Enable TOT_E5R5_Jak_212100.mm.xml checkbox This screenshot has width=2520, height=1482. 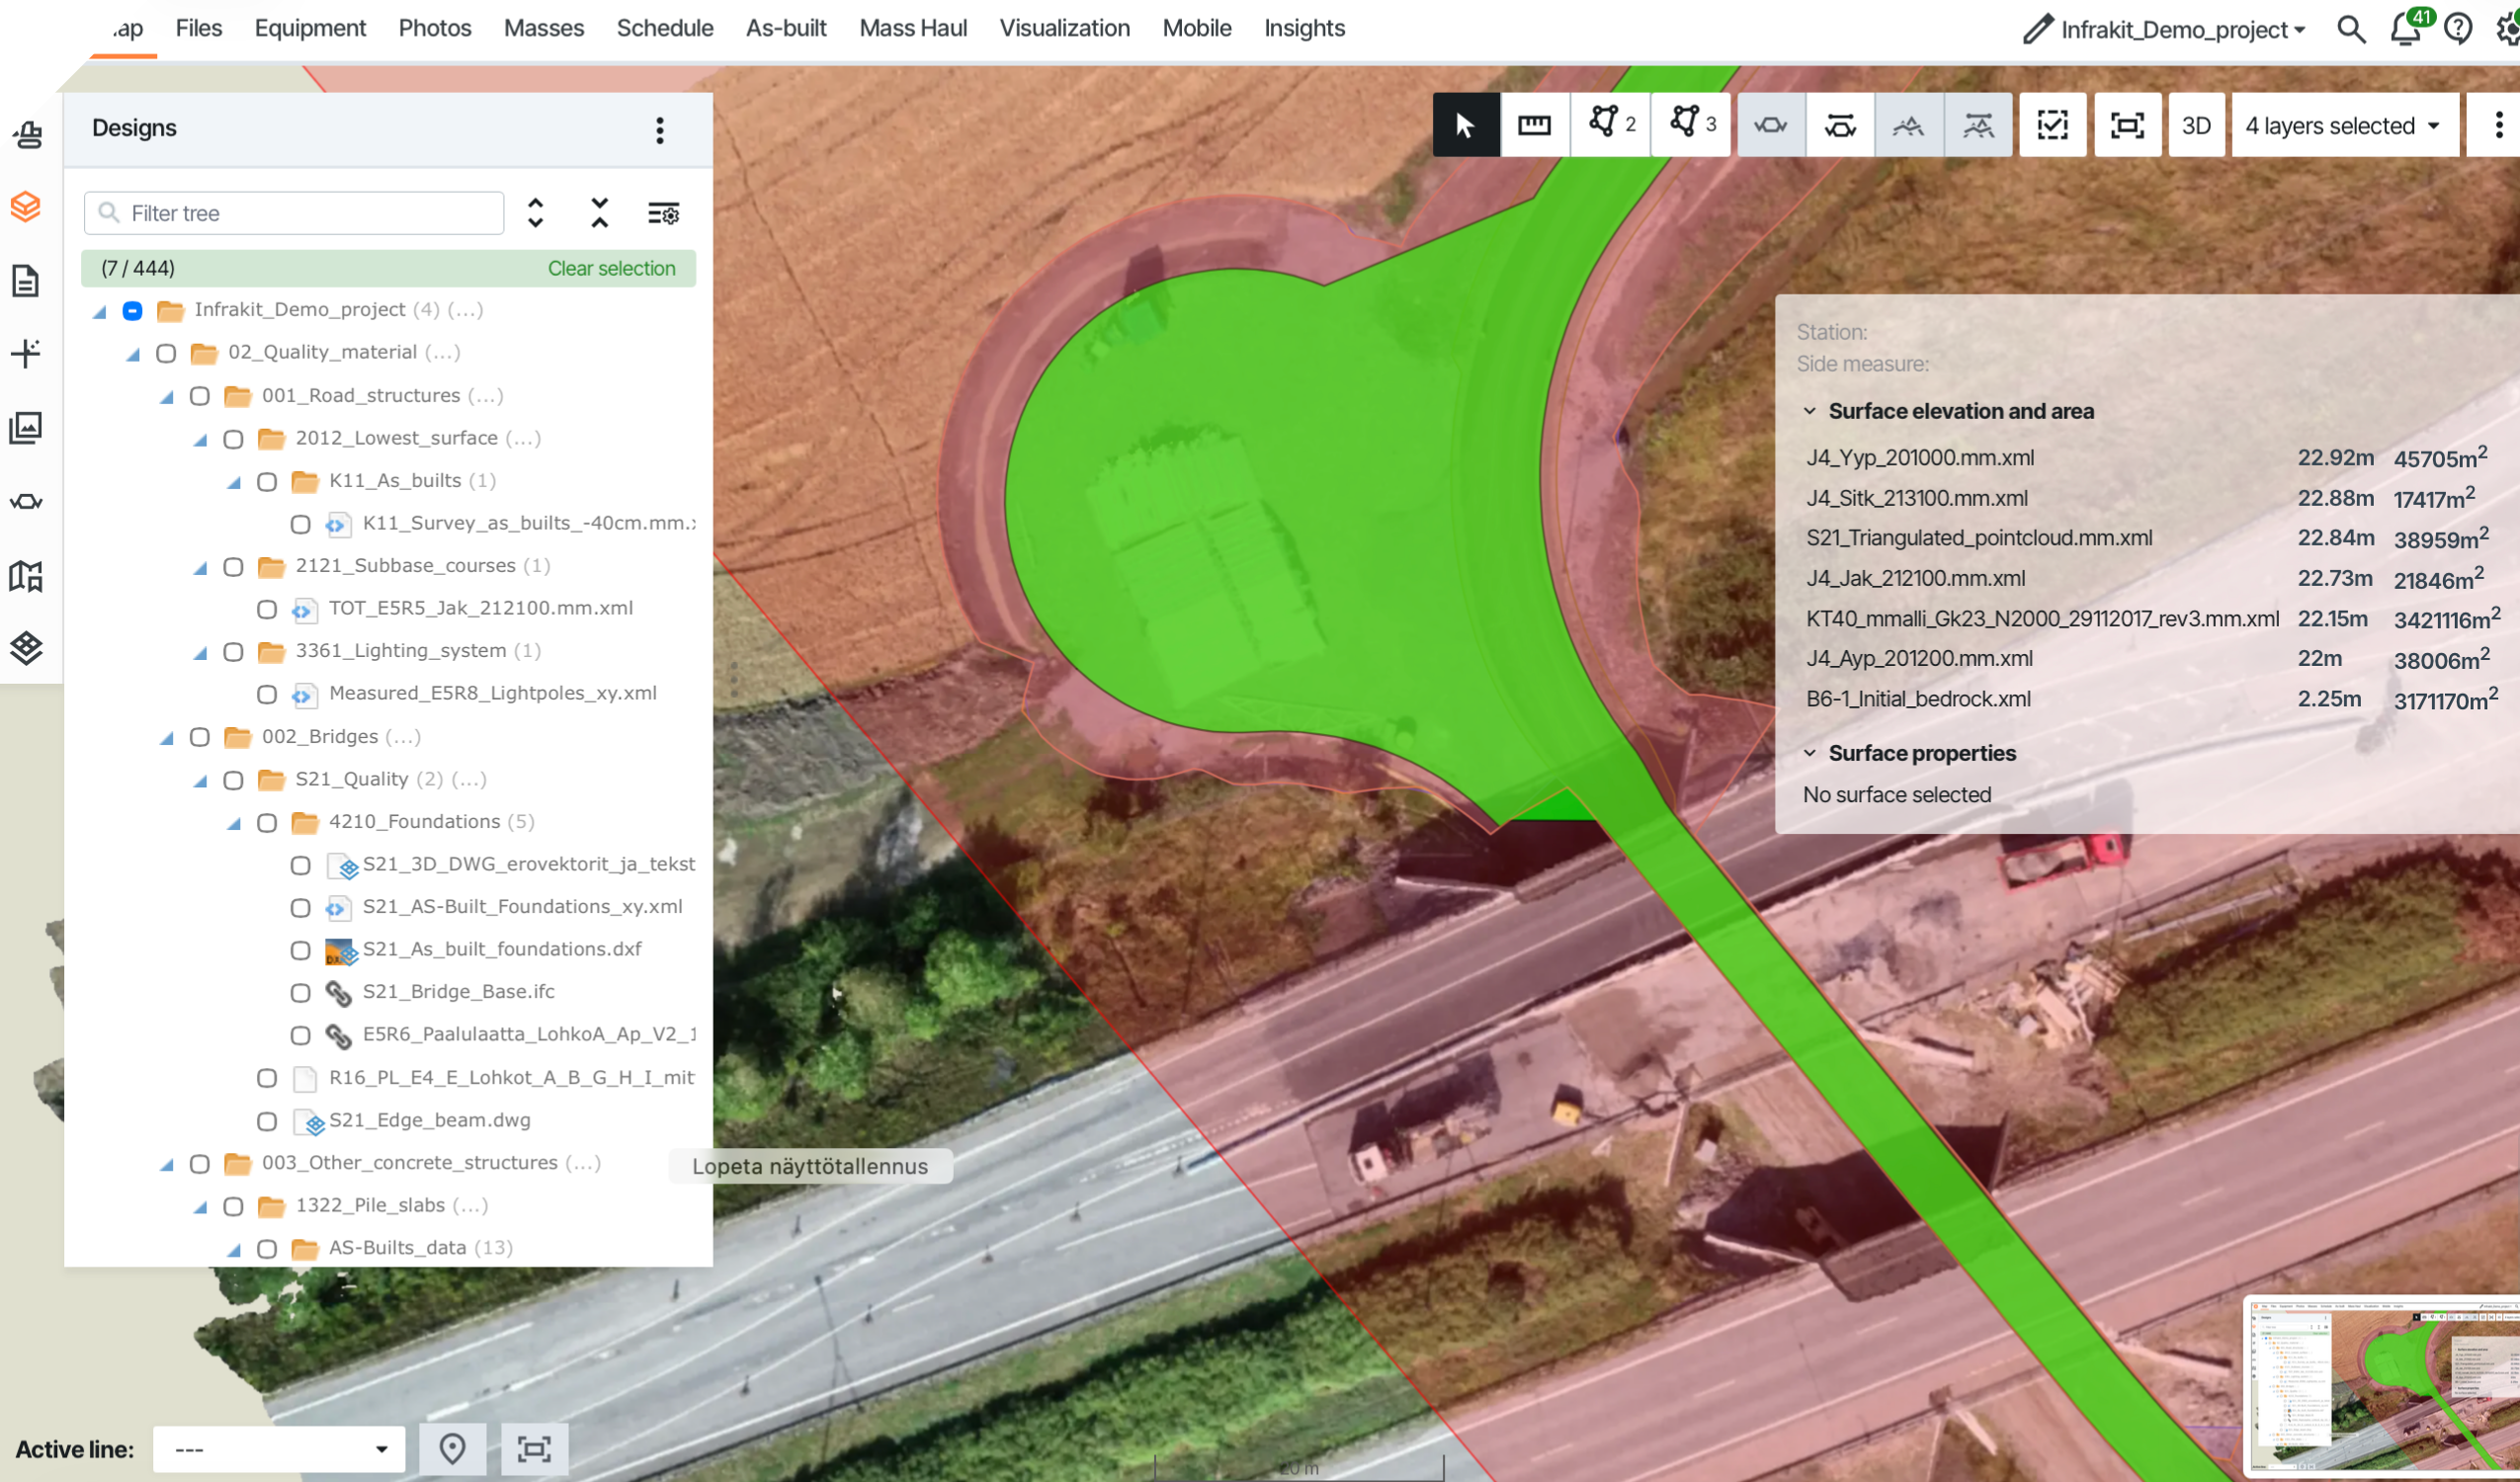266,609
